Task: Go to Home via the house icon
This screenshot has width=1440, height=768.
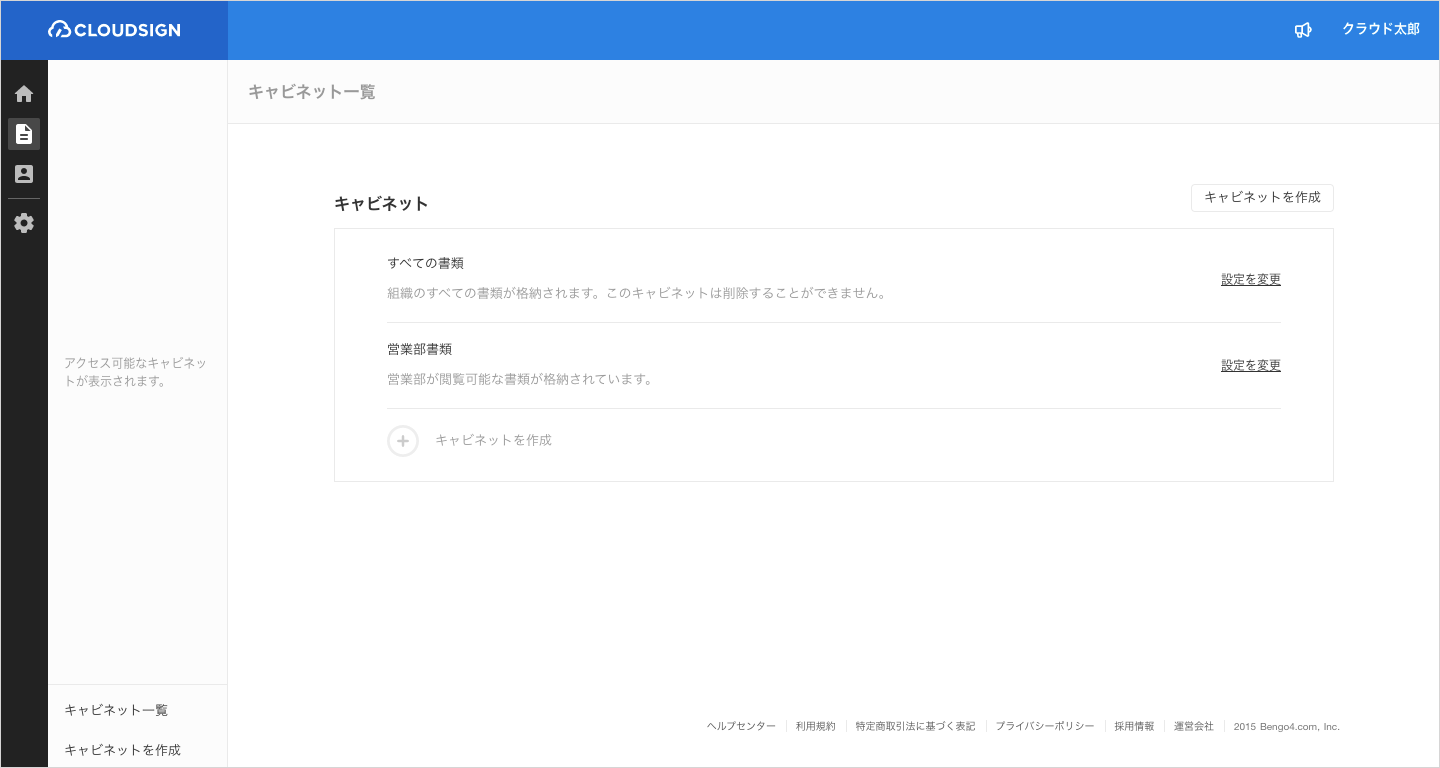Action: pos(24,94)
